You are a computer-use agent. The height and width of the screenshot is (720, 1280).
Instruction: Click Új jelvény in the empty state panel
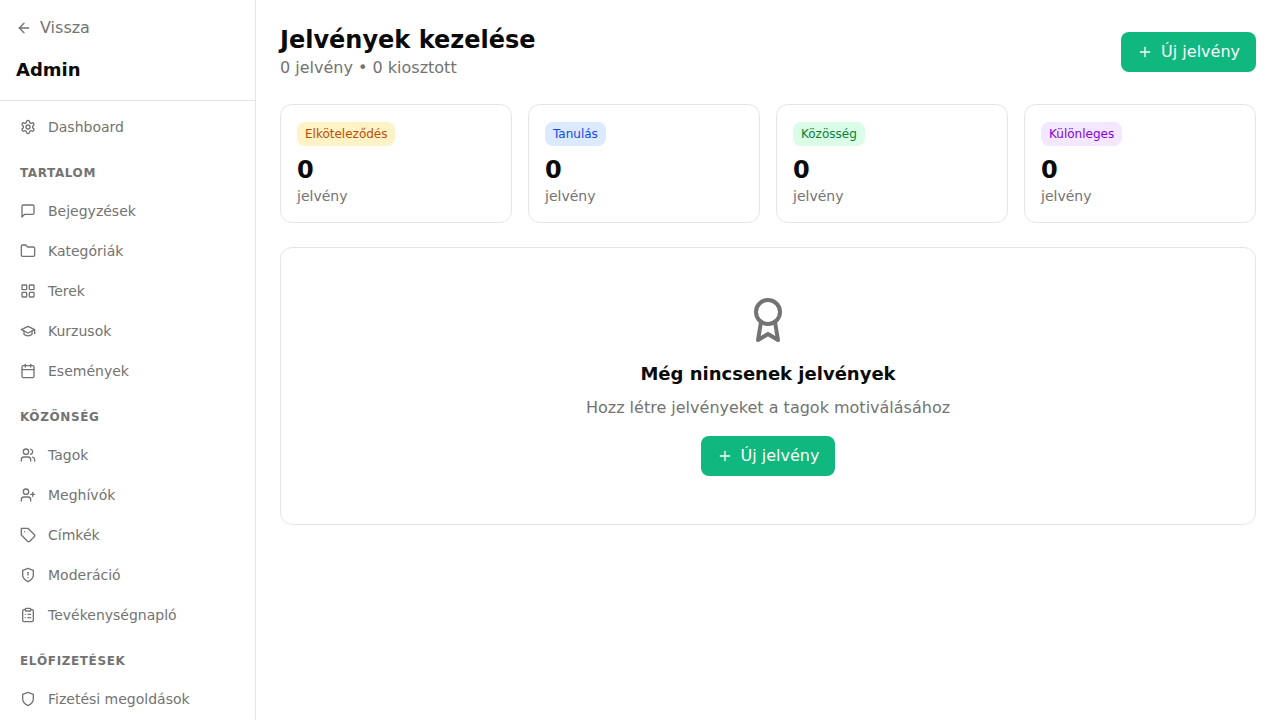coord(768,455)
